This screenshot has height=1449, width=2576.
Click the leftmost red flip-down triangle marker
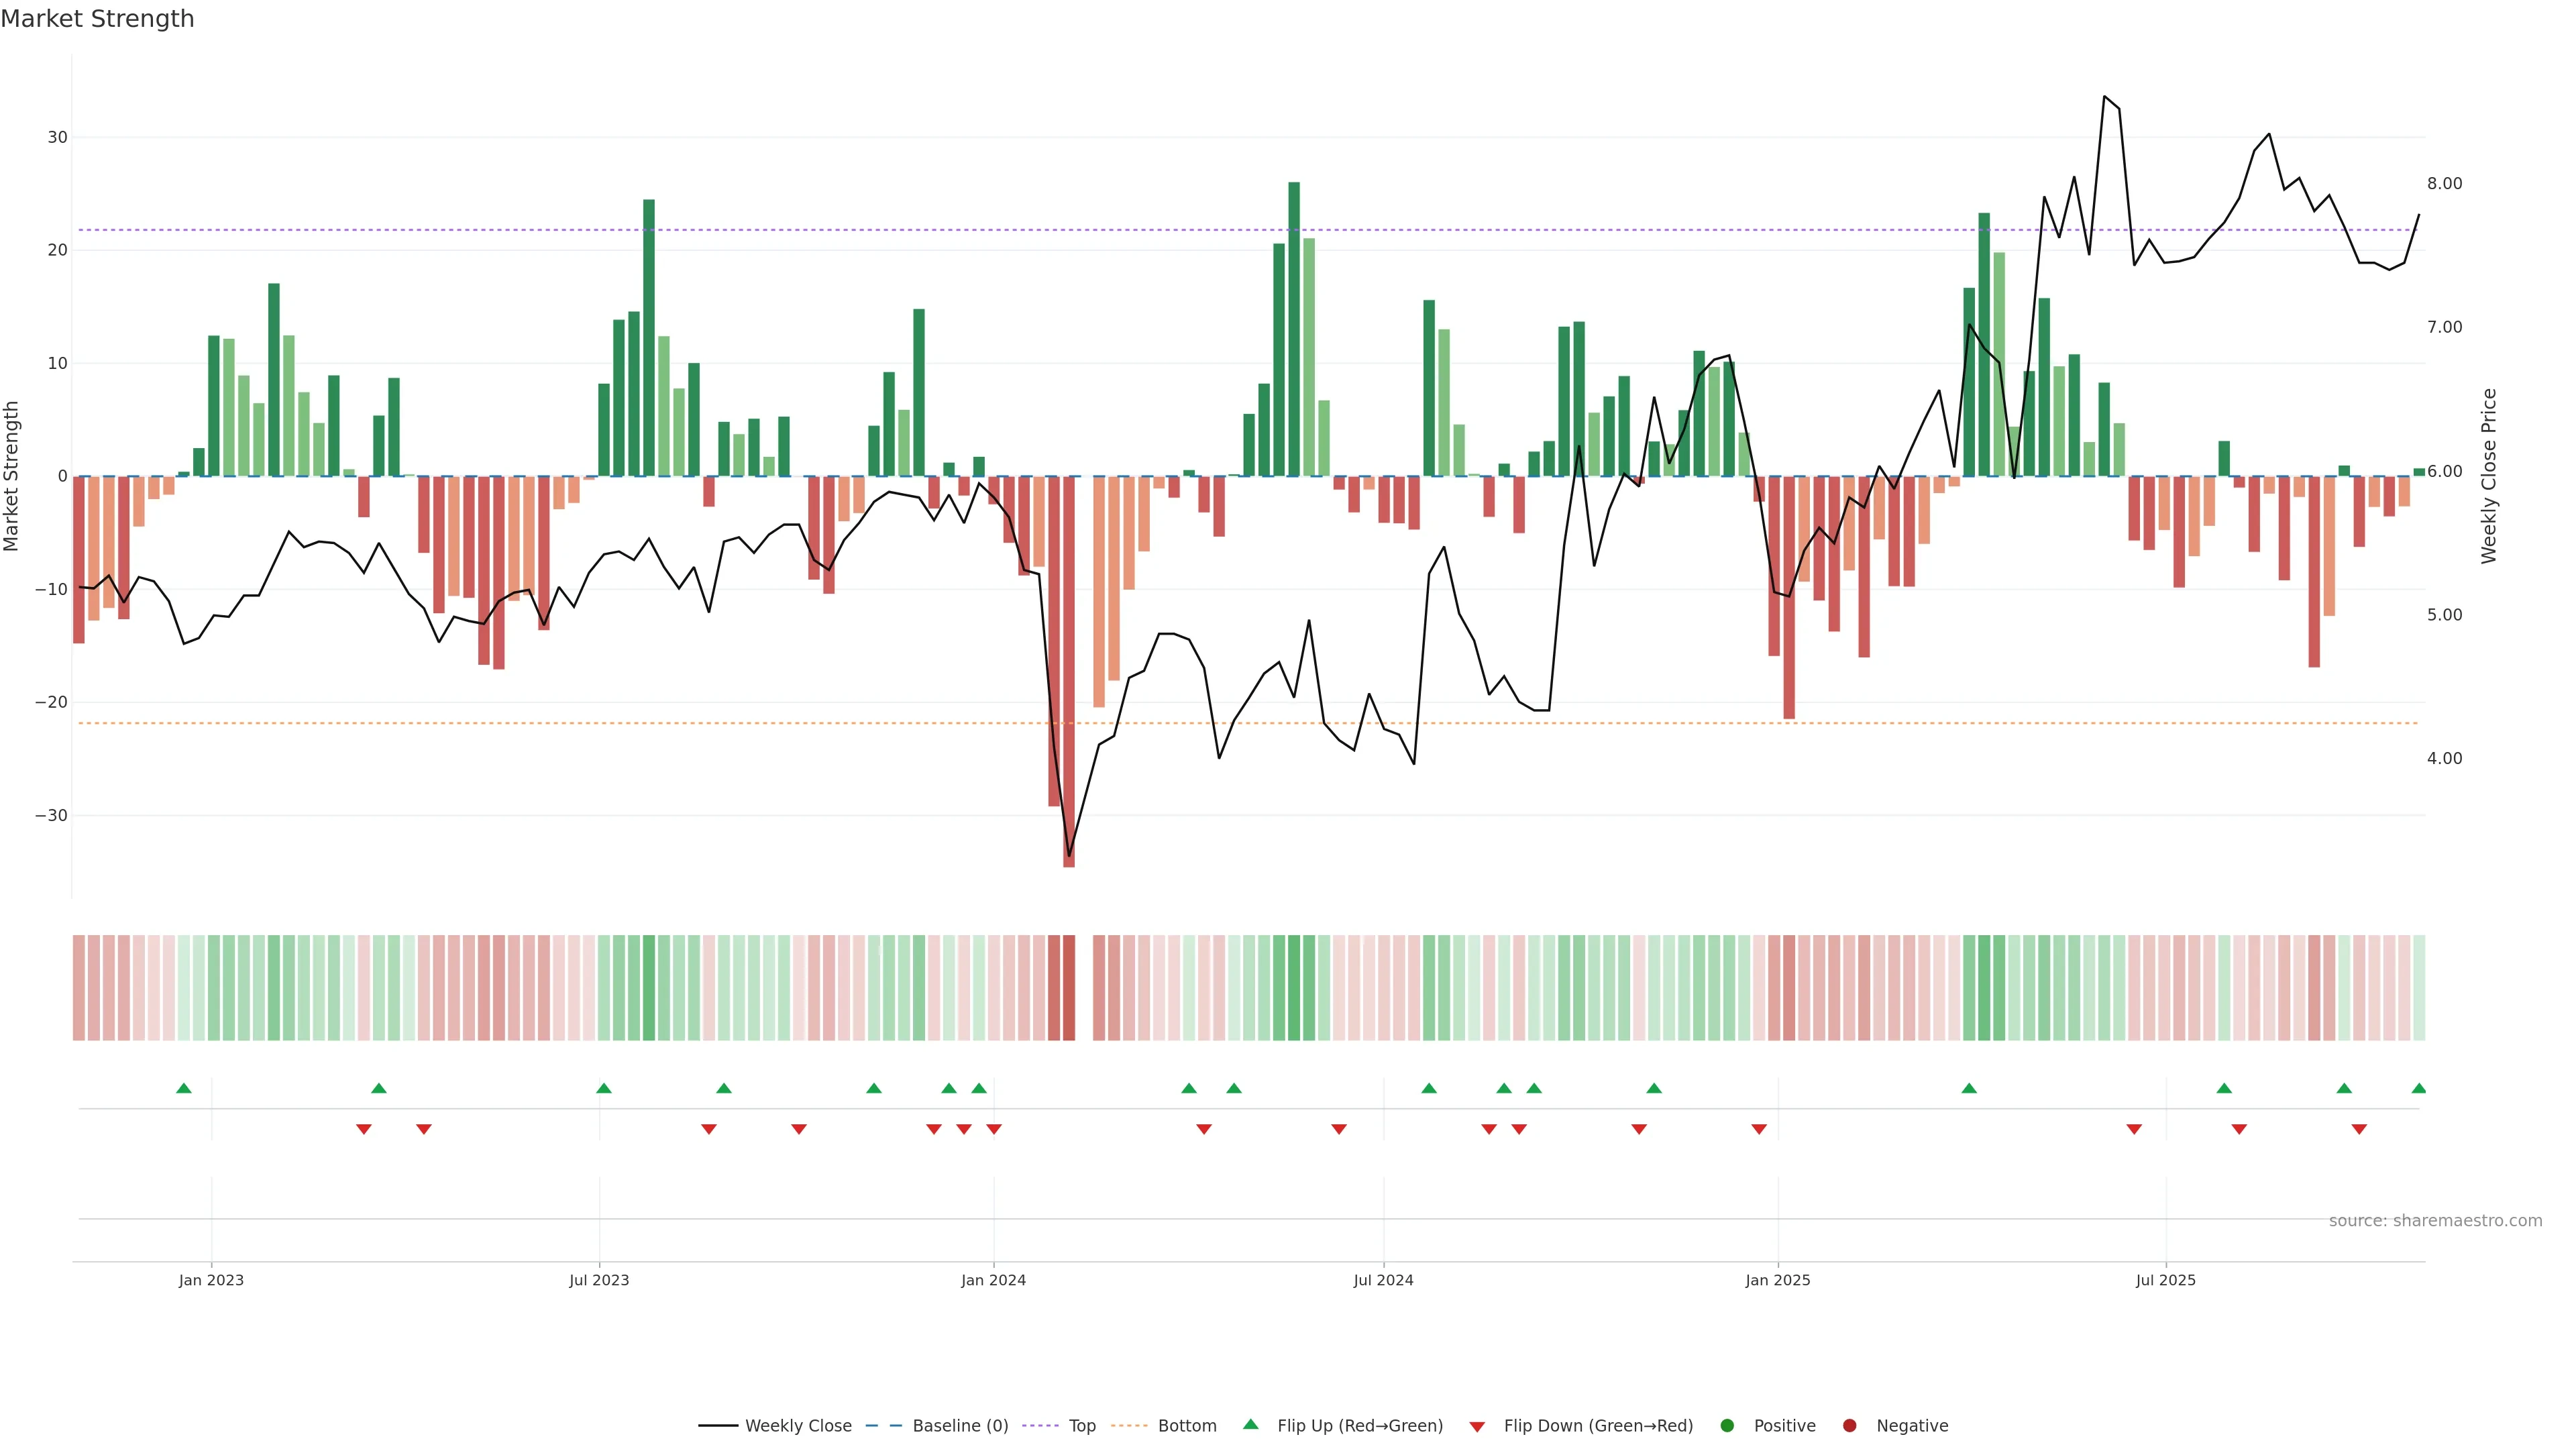click(x=364, y=1129)
